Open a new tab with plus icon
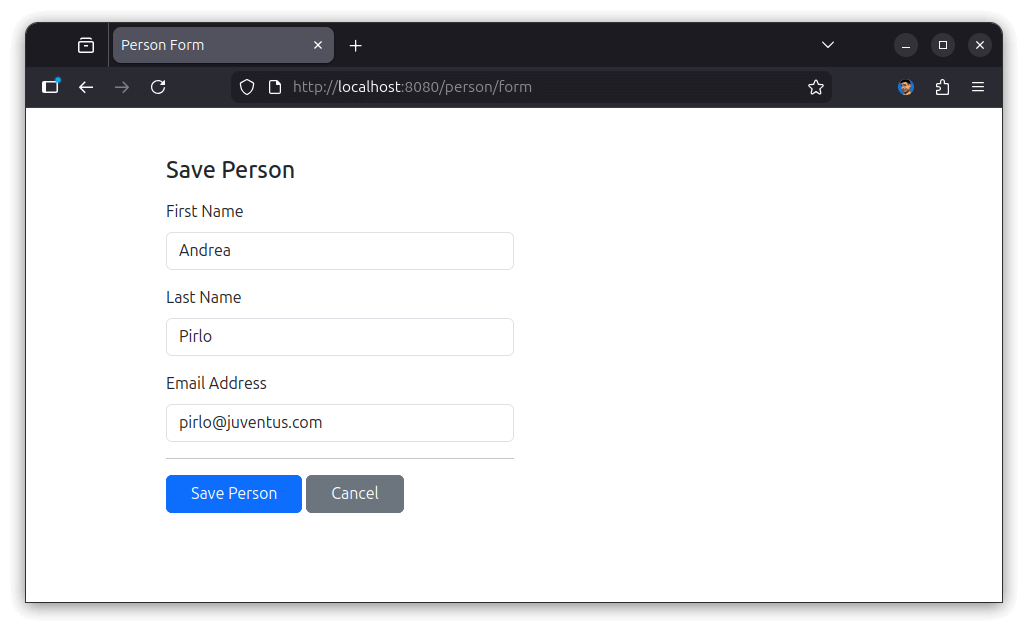1028x631 pixels. [x=355, y=45]
